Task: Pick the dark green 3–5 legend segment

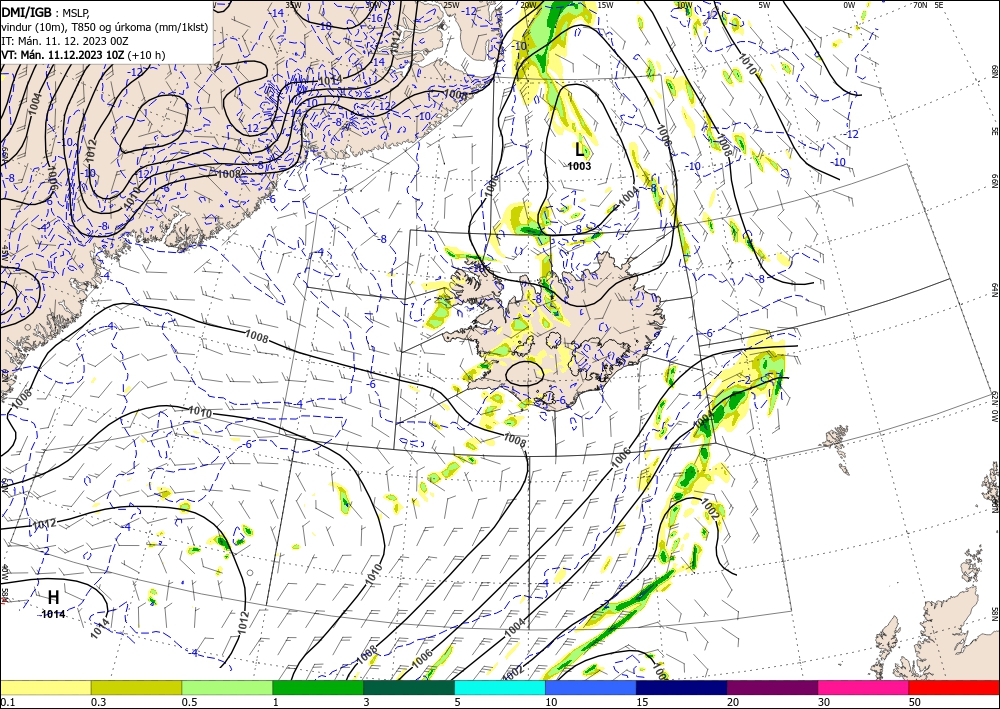Action: click(x=409, y=687)
